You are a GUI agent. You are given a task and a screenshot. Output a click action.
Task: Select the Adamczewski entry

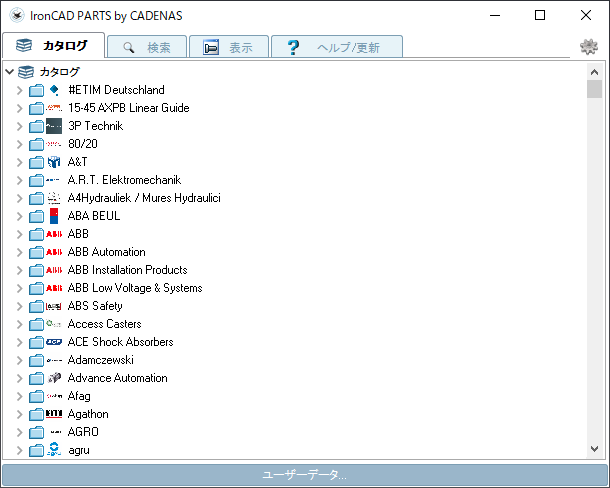point(100,360)
